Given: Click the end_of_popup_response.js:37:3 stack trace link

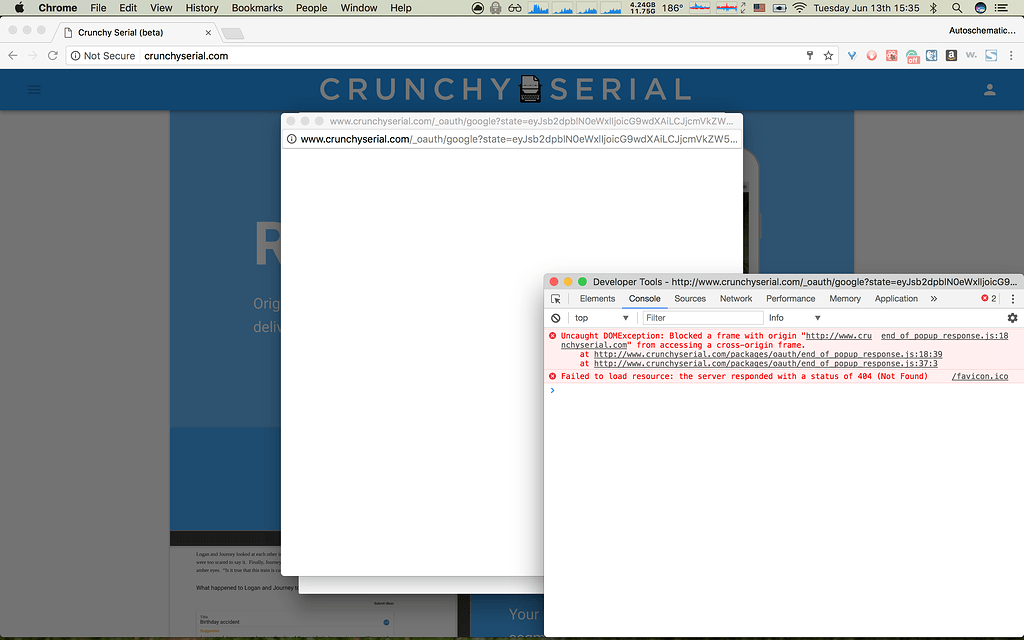Looking at the screenshot, I should click(765, 363).
